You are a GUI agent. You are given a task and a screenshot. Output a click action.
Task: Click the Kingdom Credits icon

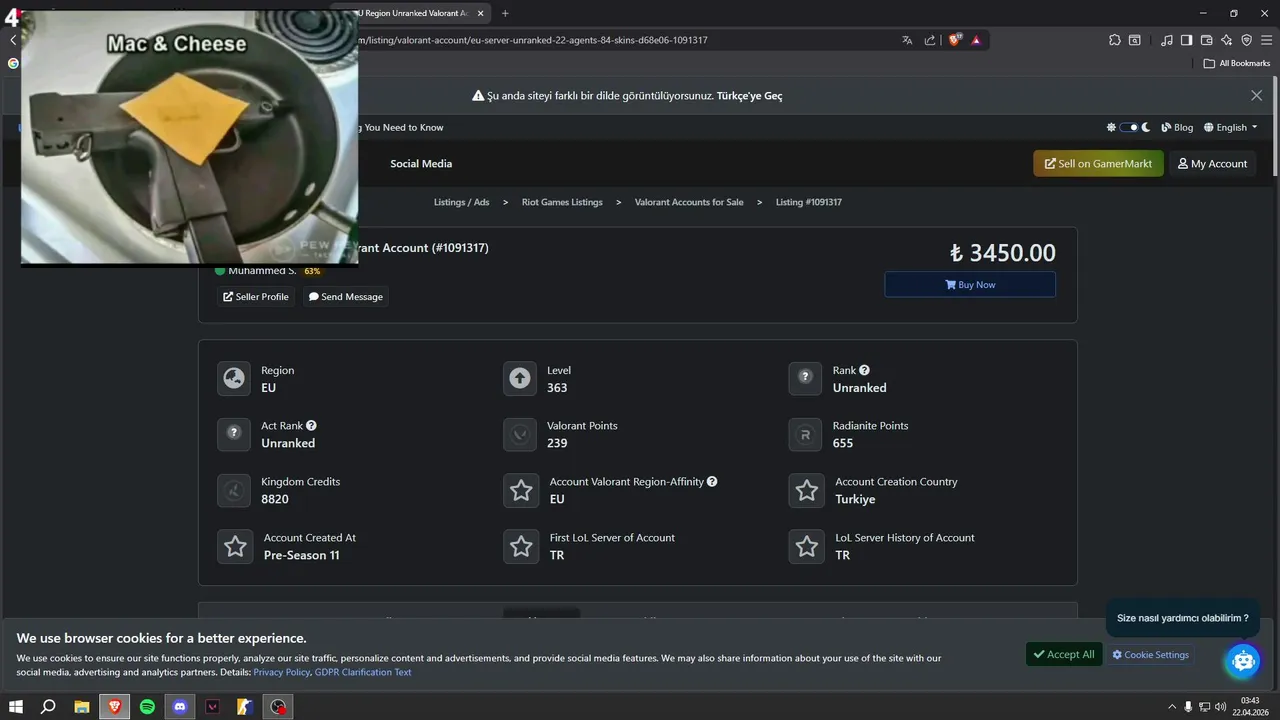click(234, 490)
